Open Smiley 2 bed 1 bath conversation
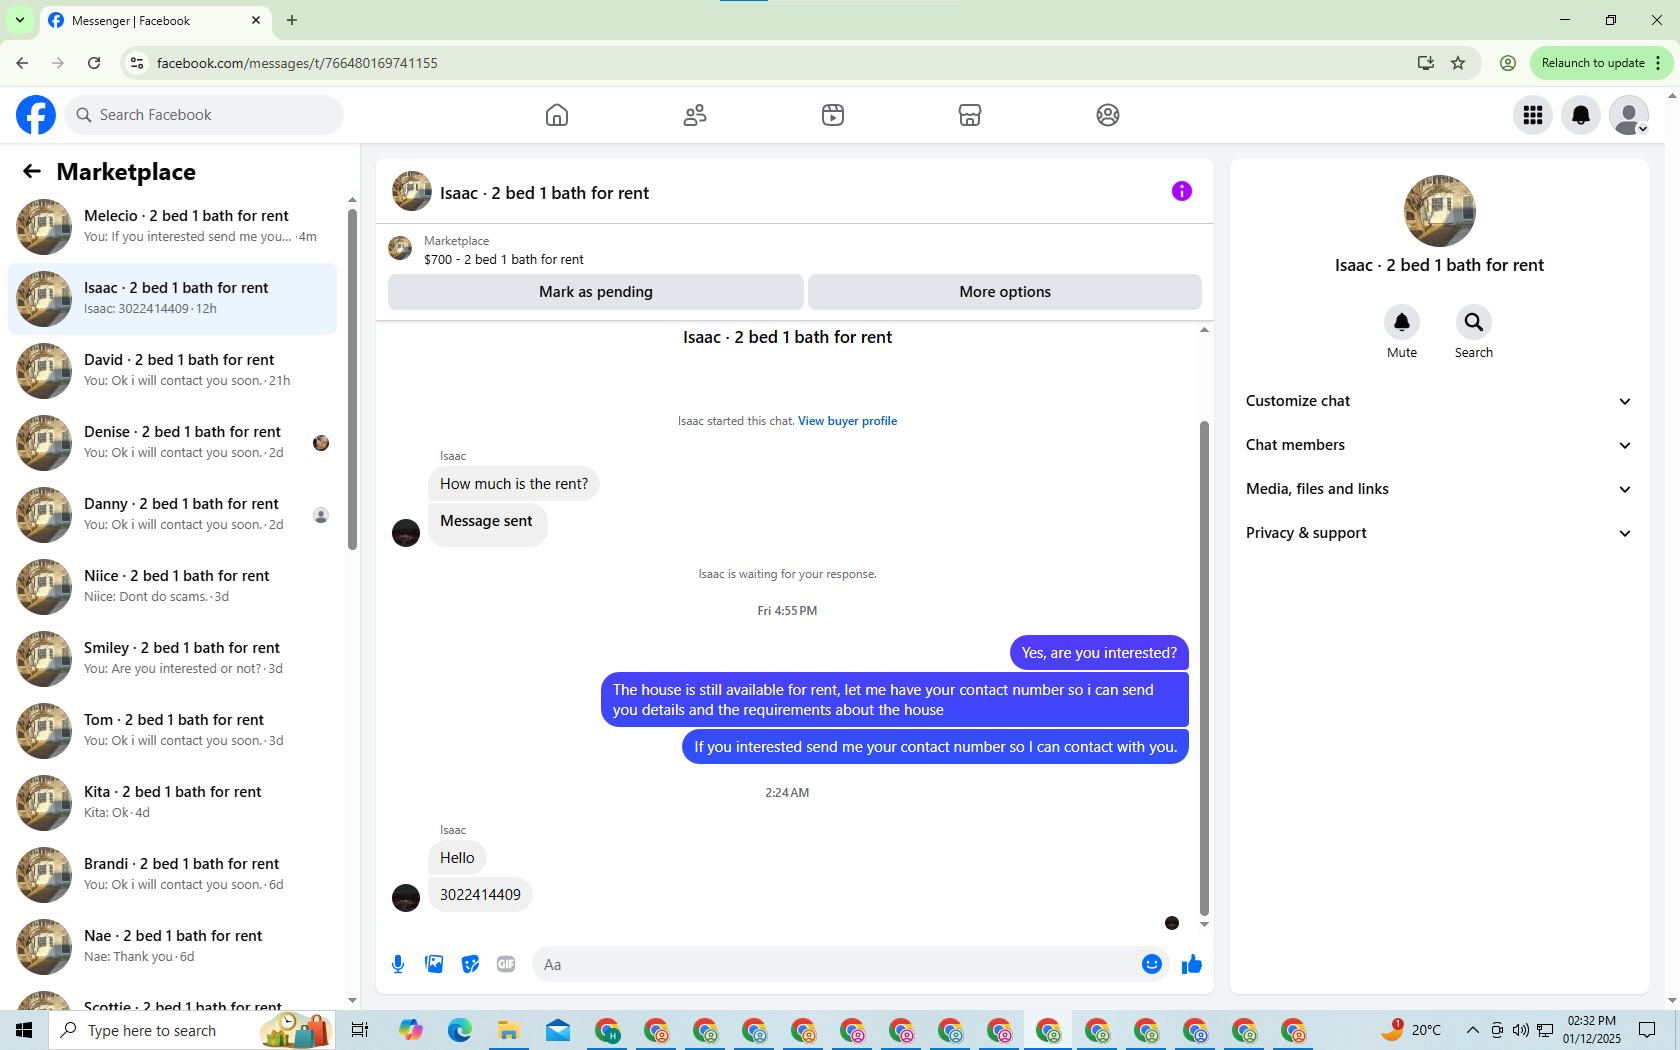This screenshot has height=1050, width=1680. tap(172, 659)
